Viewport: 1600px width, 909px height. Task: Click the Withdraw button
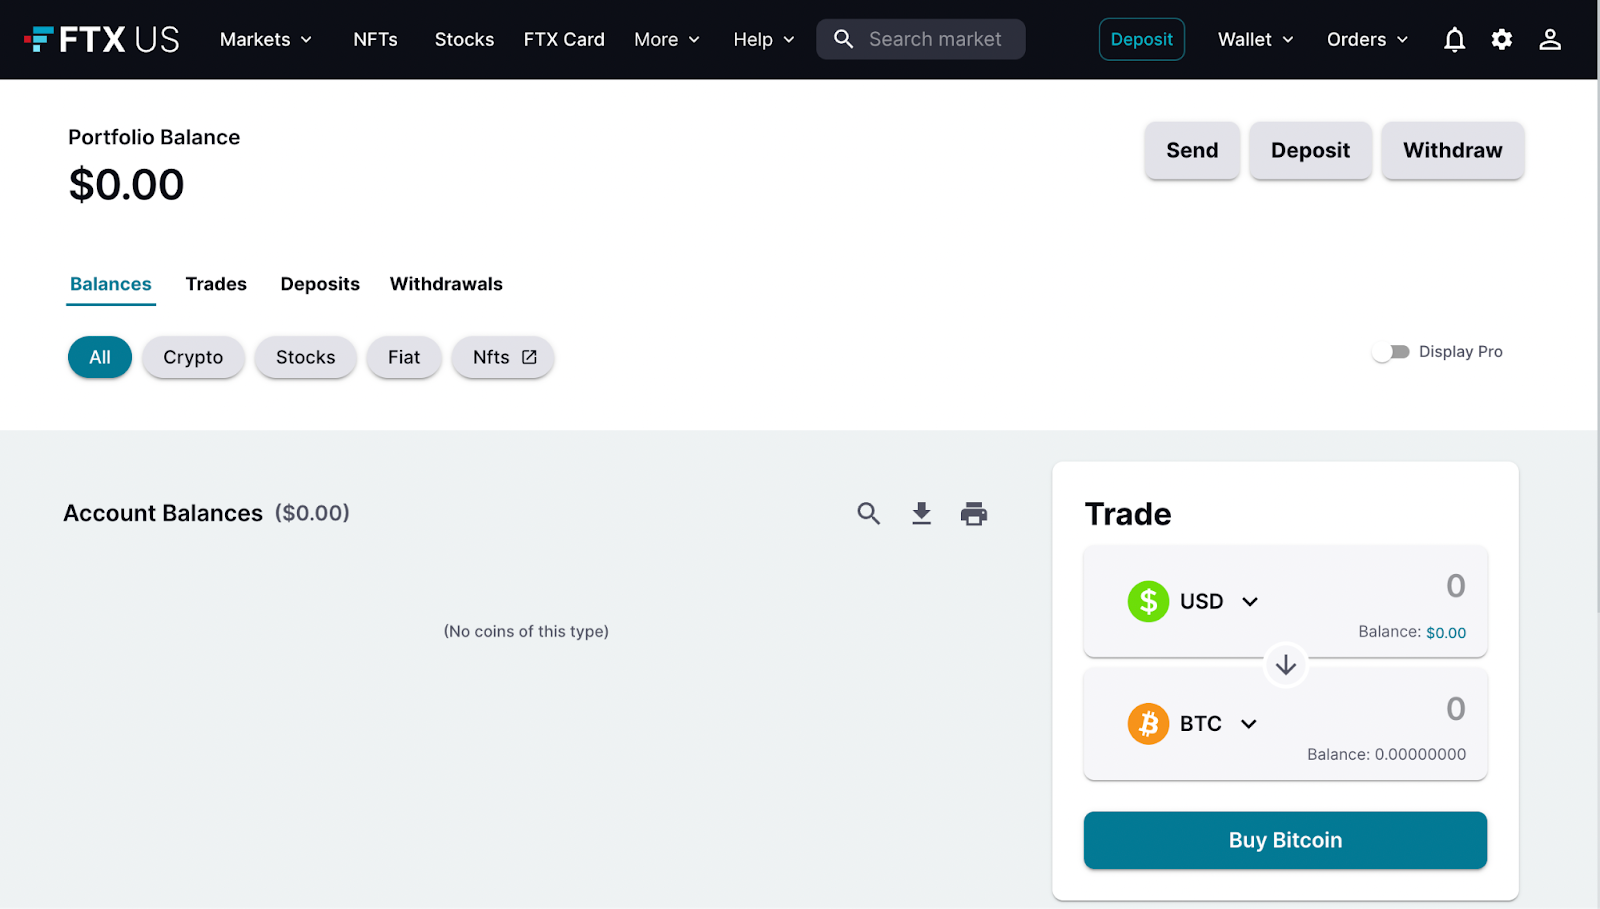click(1452, 150)
